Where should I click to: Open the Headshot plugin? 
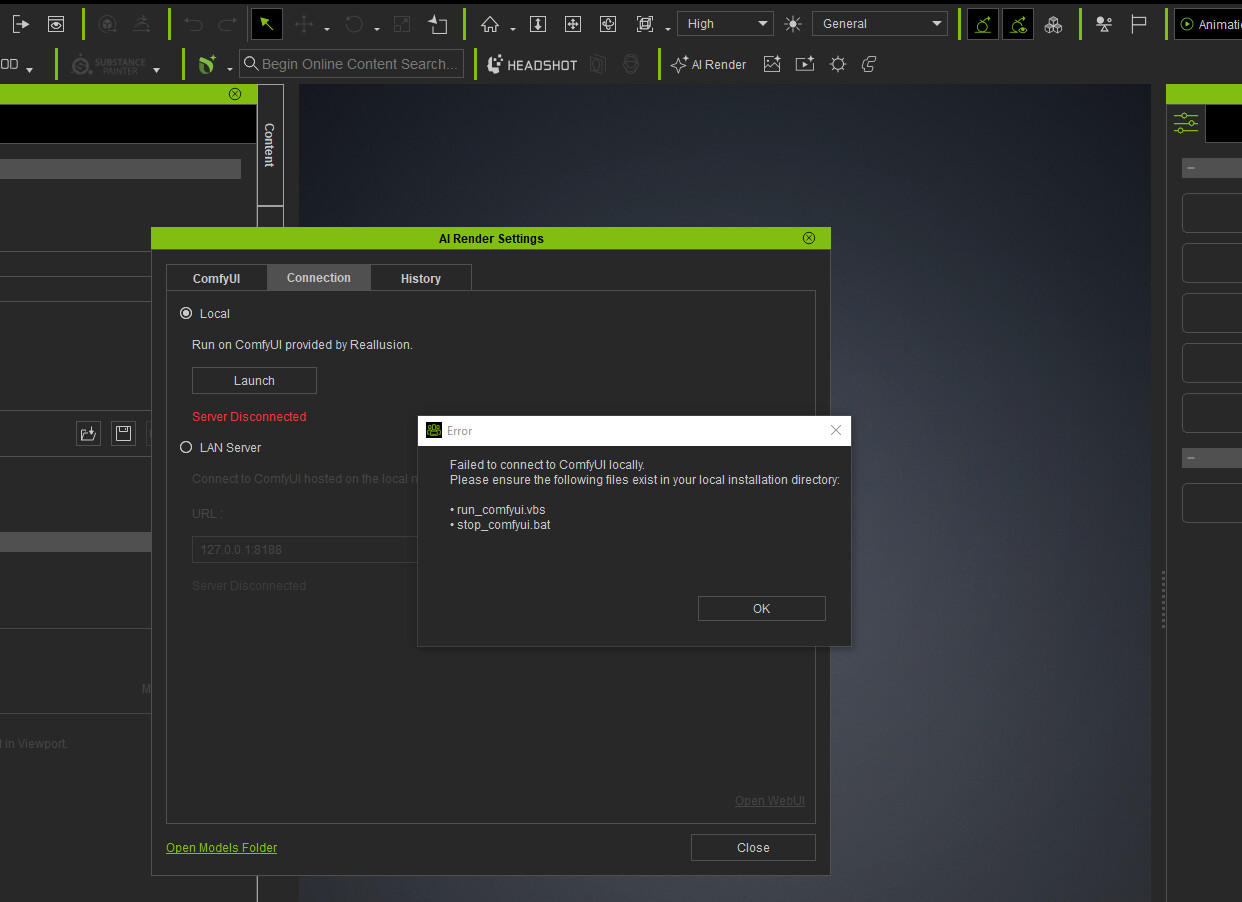tap(532, 64)
